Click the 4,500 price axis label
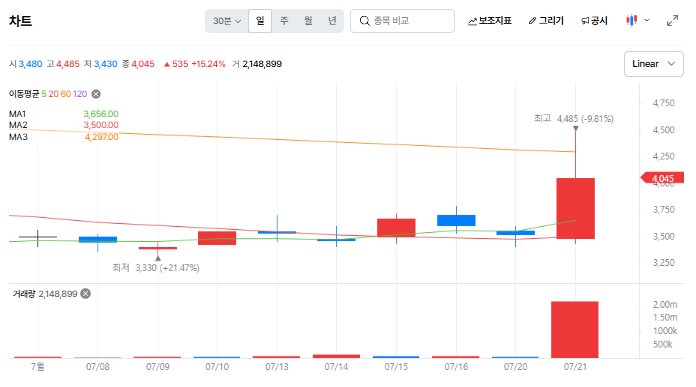 pyautogui.click(x=664, y=130)
